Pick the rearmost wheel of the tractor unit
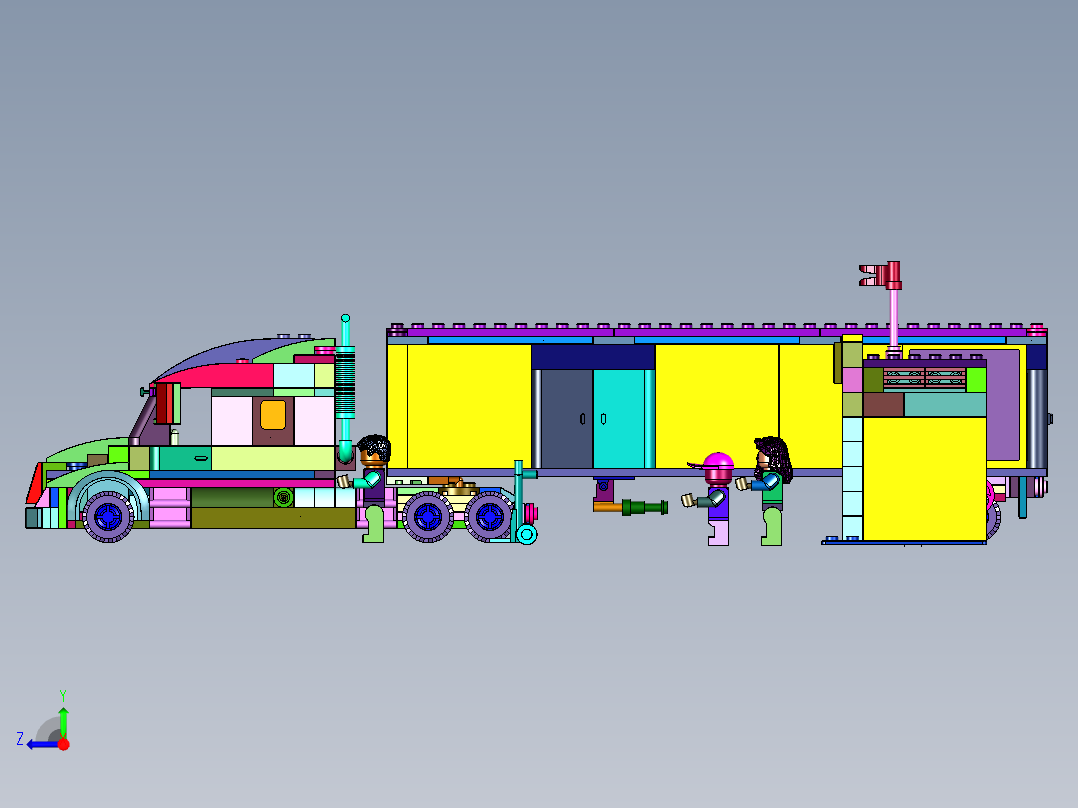Viewport: 1078px width, 808px height. [490, 516]
